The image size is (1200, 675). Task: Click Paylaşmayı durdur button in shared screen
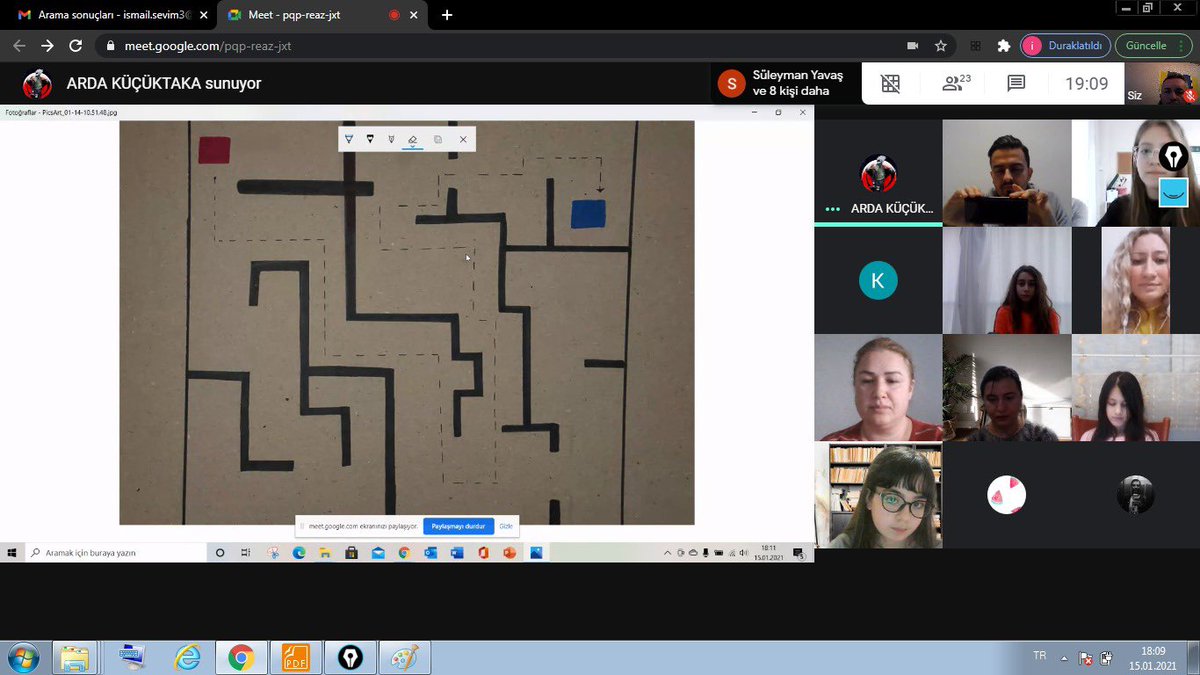click(x=458, y=526)
